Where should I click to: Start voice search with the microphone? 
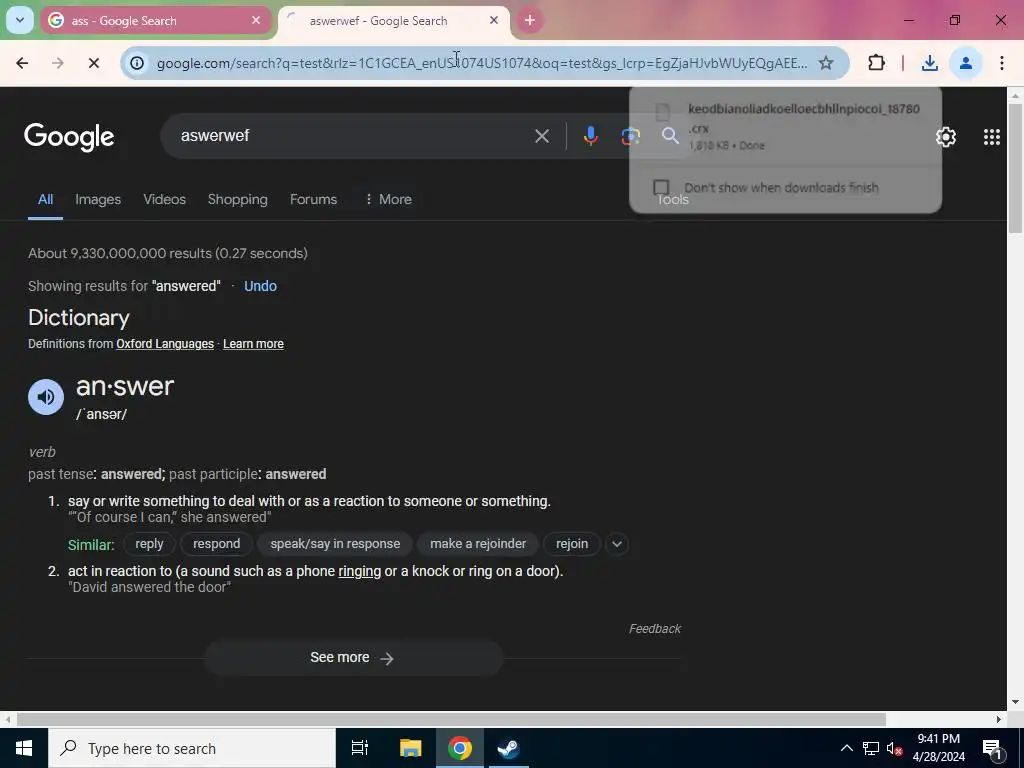(x=590, y=136)
